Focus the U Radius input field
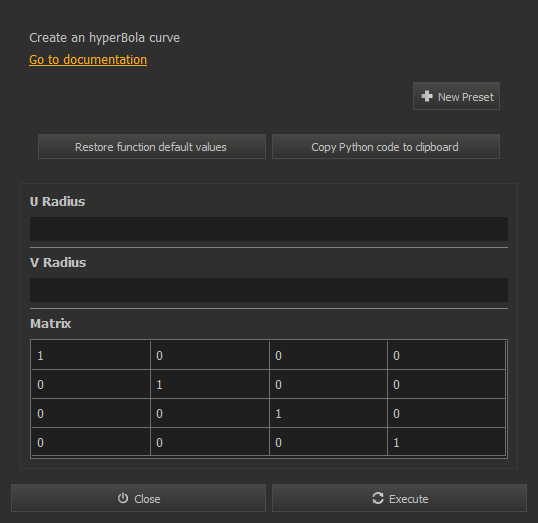 pos(269,229)
